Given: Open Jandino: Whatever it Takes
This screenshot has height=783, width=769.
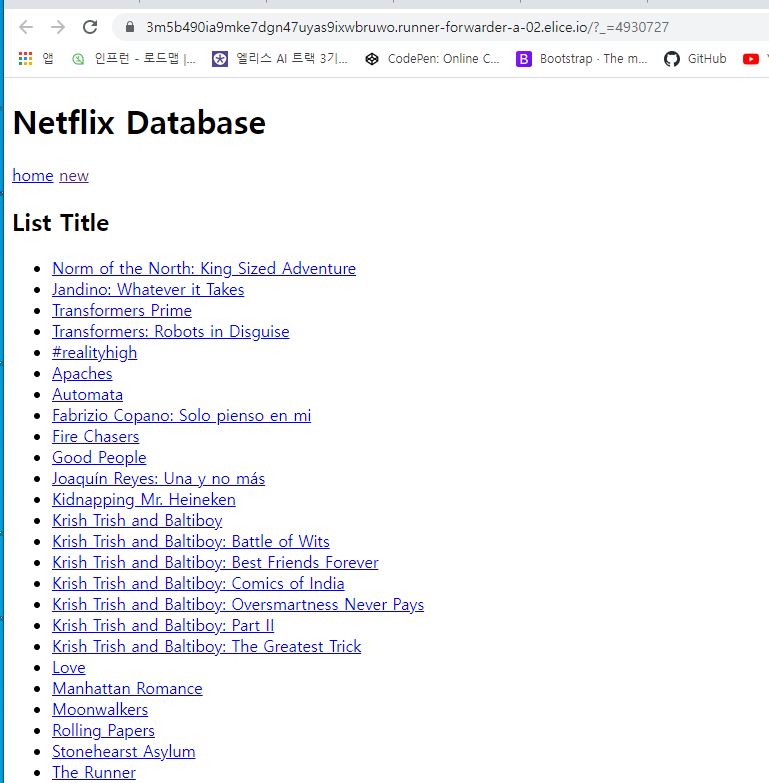Looking at the screenshot, I should [x=148, y=290].
